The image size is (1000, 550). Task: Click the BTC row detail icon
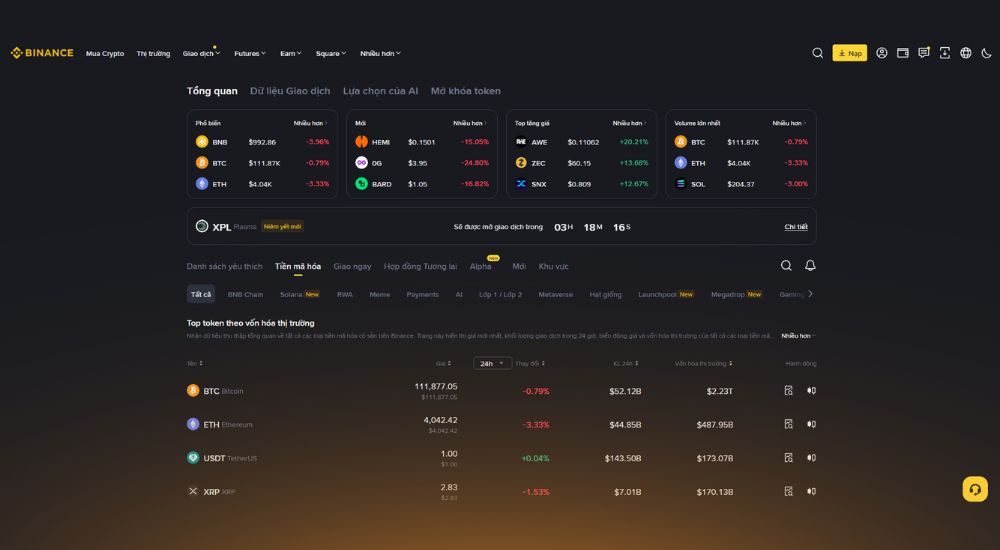788,390
